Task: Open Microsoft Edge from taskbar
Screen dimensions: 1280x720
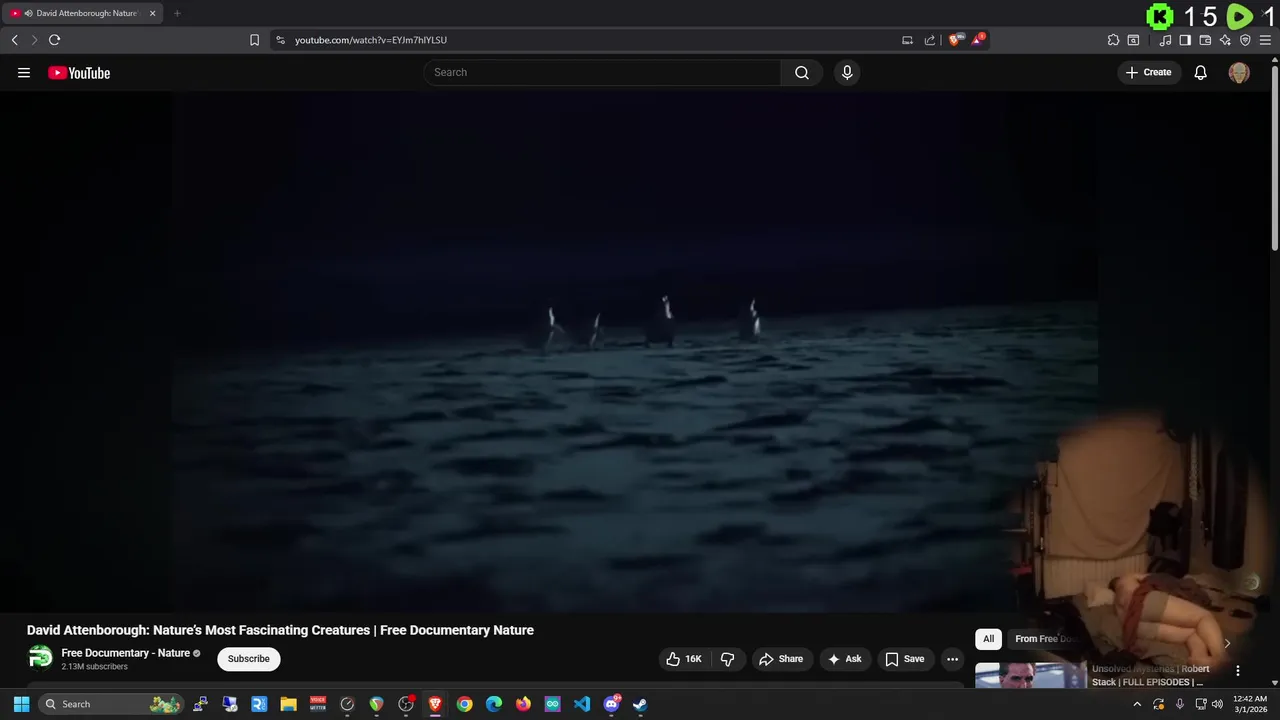Action: [494, 704]
